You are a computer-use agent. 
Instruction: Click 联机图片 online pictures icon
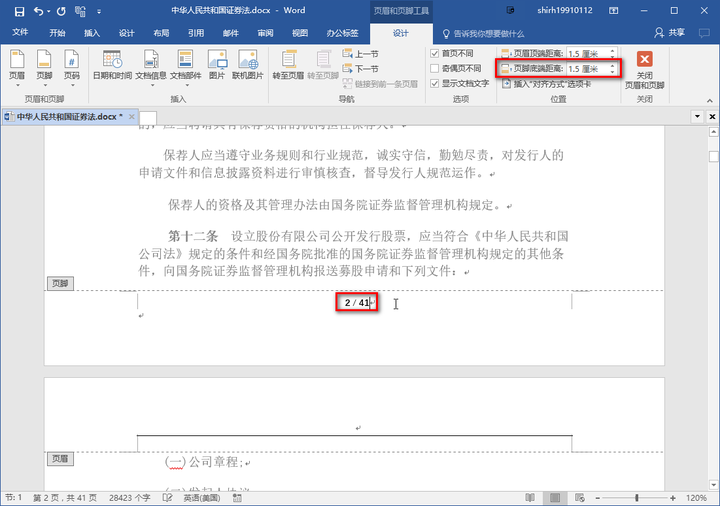coord(248,65)
